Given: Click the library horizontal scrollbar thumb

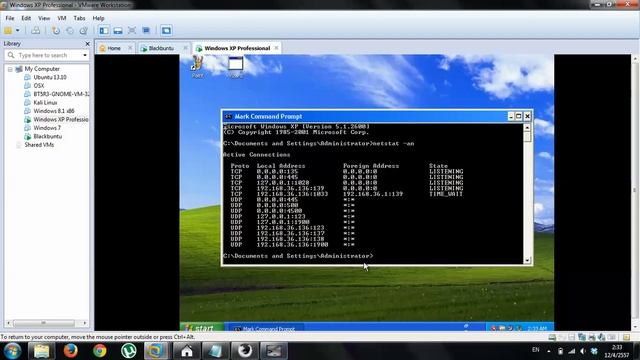Looking at the screenshot, I should coord(43,323).
